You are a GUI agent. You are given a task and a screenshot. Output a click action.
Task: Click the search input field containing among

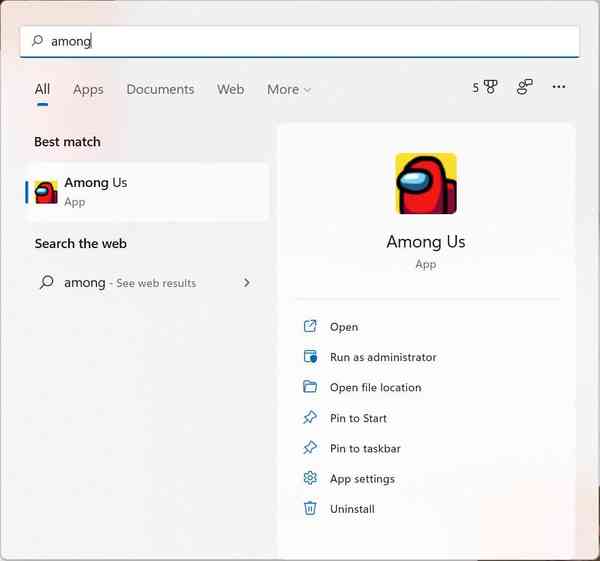click(x=300, y=41)
